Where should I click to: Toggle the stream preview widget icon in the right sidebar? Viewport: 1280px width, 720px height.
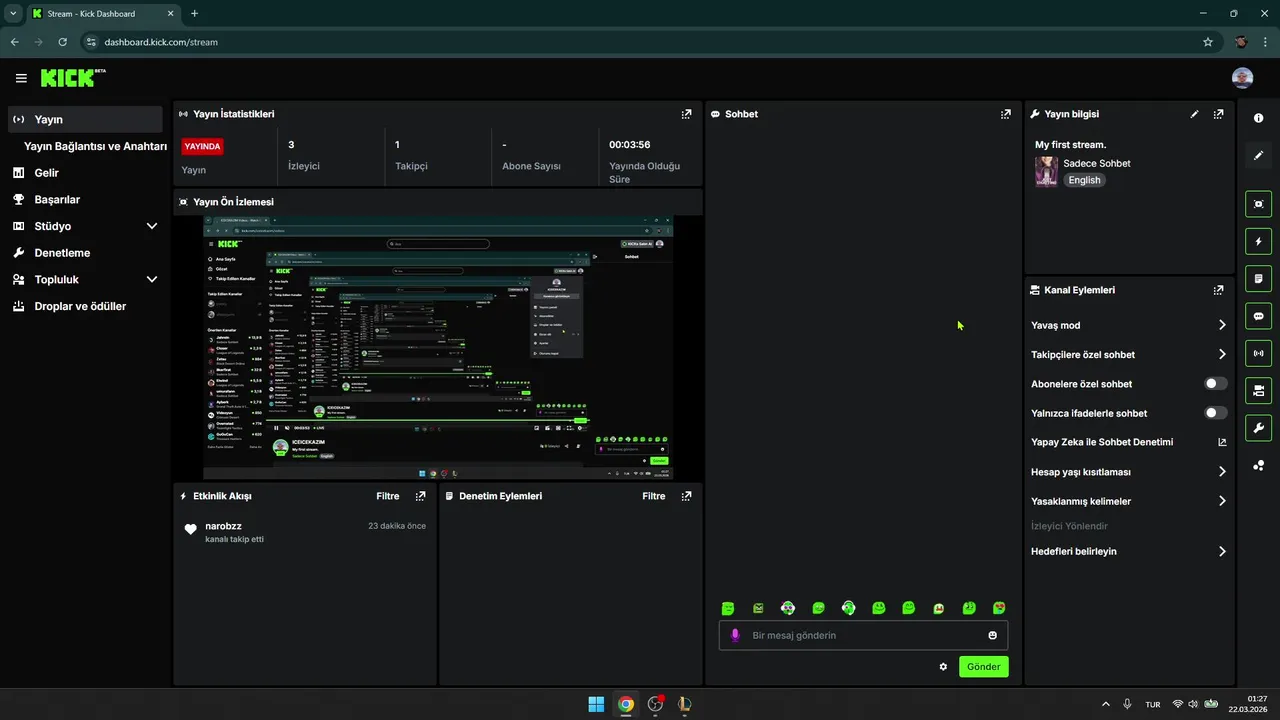(1259, 204)
